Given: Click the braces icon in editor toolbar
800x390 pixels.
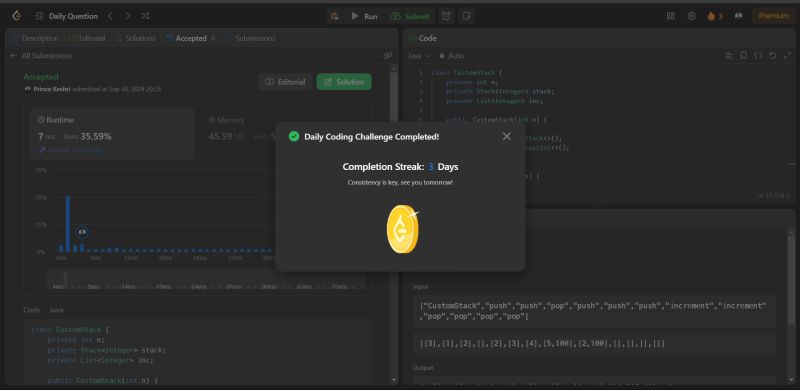Looking at the screenshot, I should (758, 56).
